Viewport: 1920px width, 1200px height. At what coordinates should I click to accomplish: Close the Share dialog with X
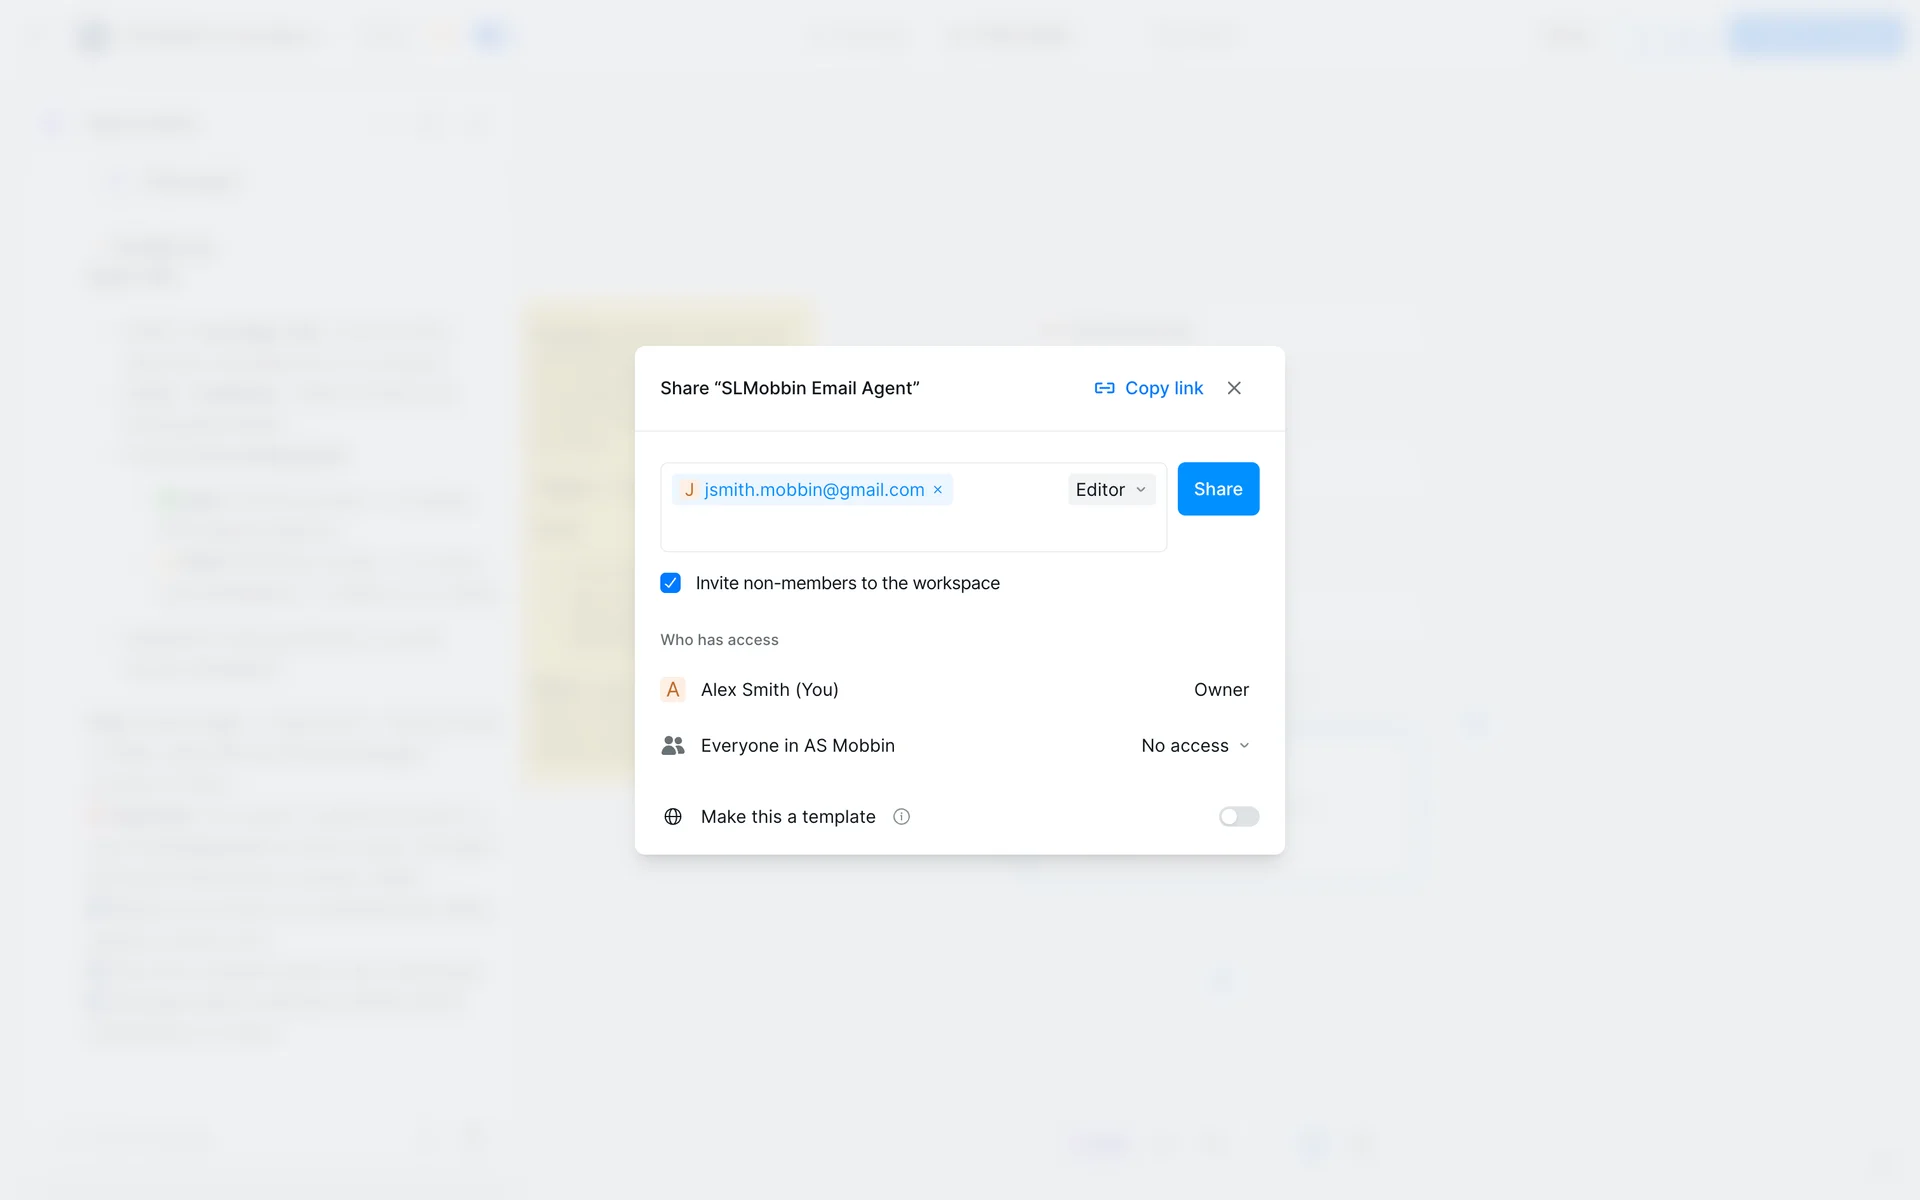tap(1234, 388)
